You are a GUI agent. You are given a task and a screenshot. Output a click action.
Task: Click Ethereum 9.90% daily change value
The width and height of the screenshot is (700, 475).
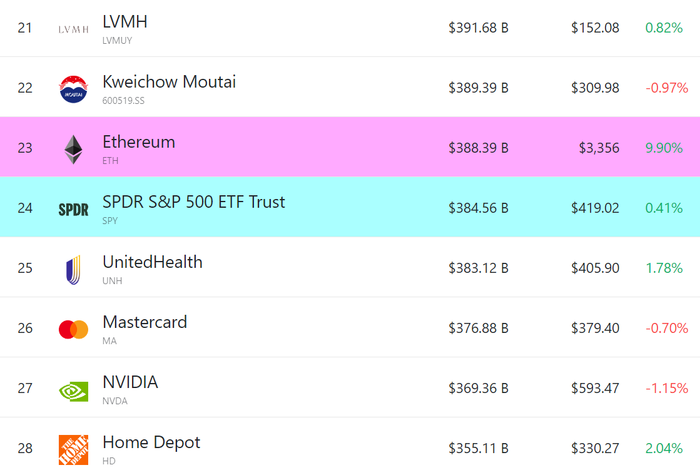[664, 148]
